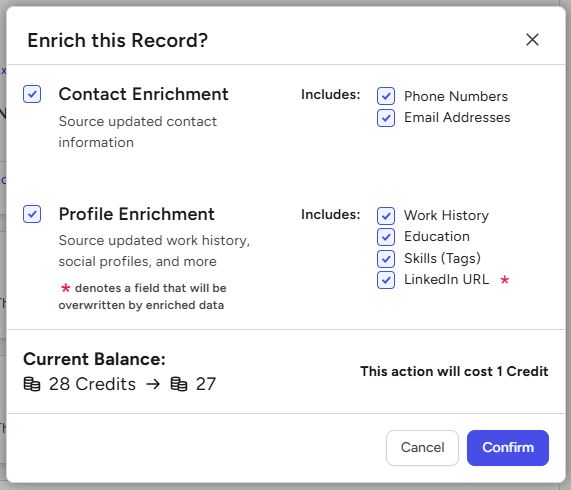Click the Profile Enrichment heading text
Viewport: 571px width, 490px height.
[x=137, y=214]
